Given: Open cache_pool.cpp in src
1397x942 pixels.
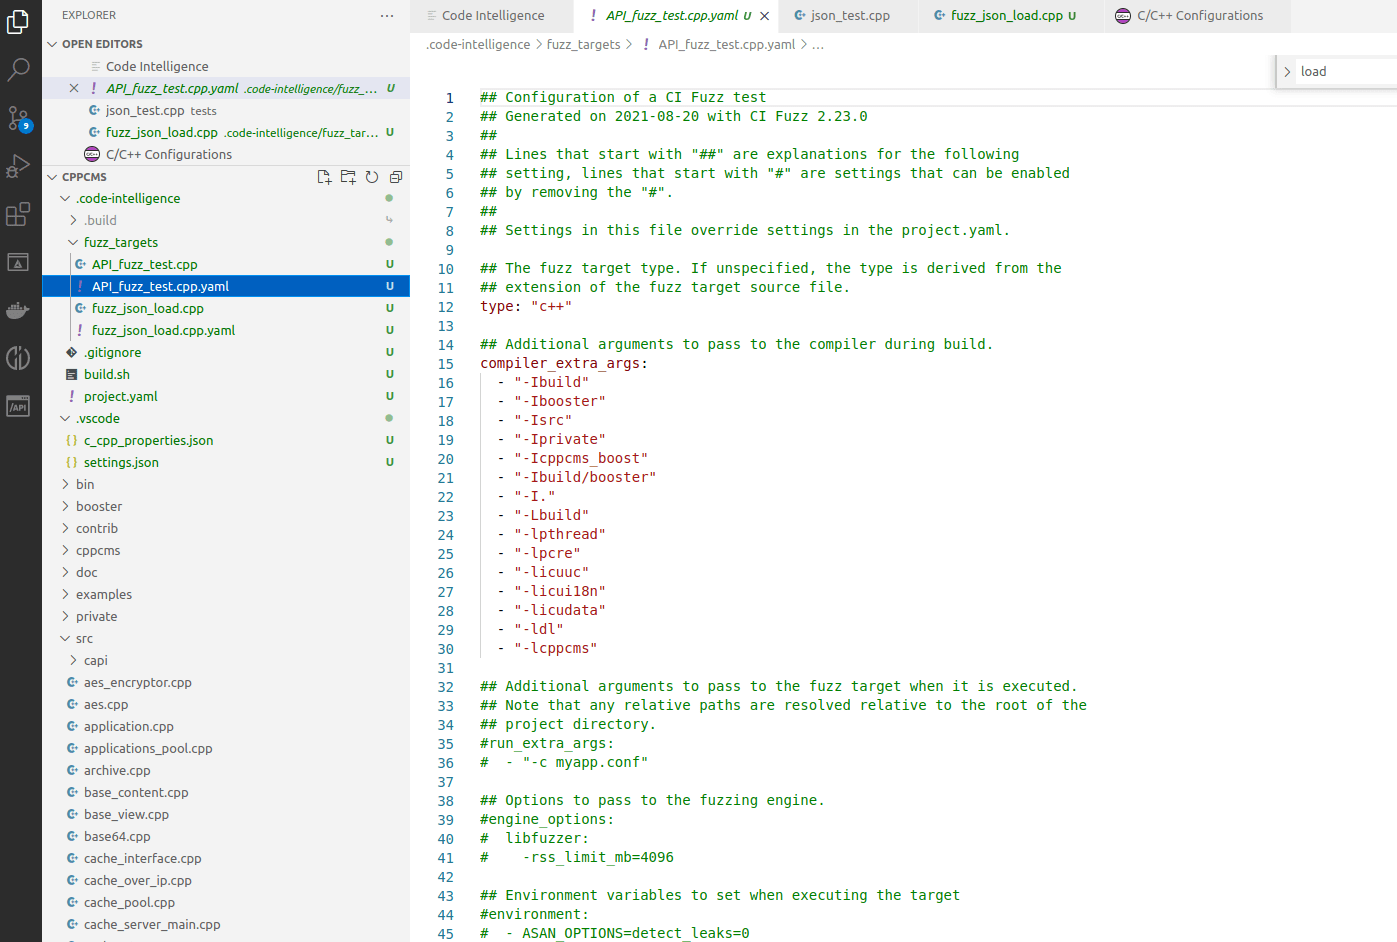Looking at the screenshot, I should coord(226,903).
